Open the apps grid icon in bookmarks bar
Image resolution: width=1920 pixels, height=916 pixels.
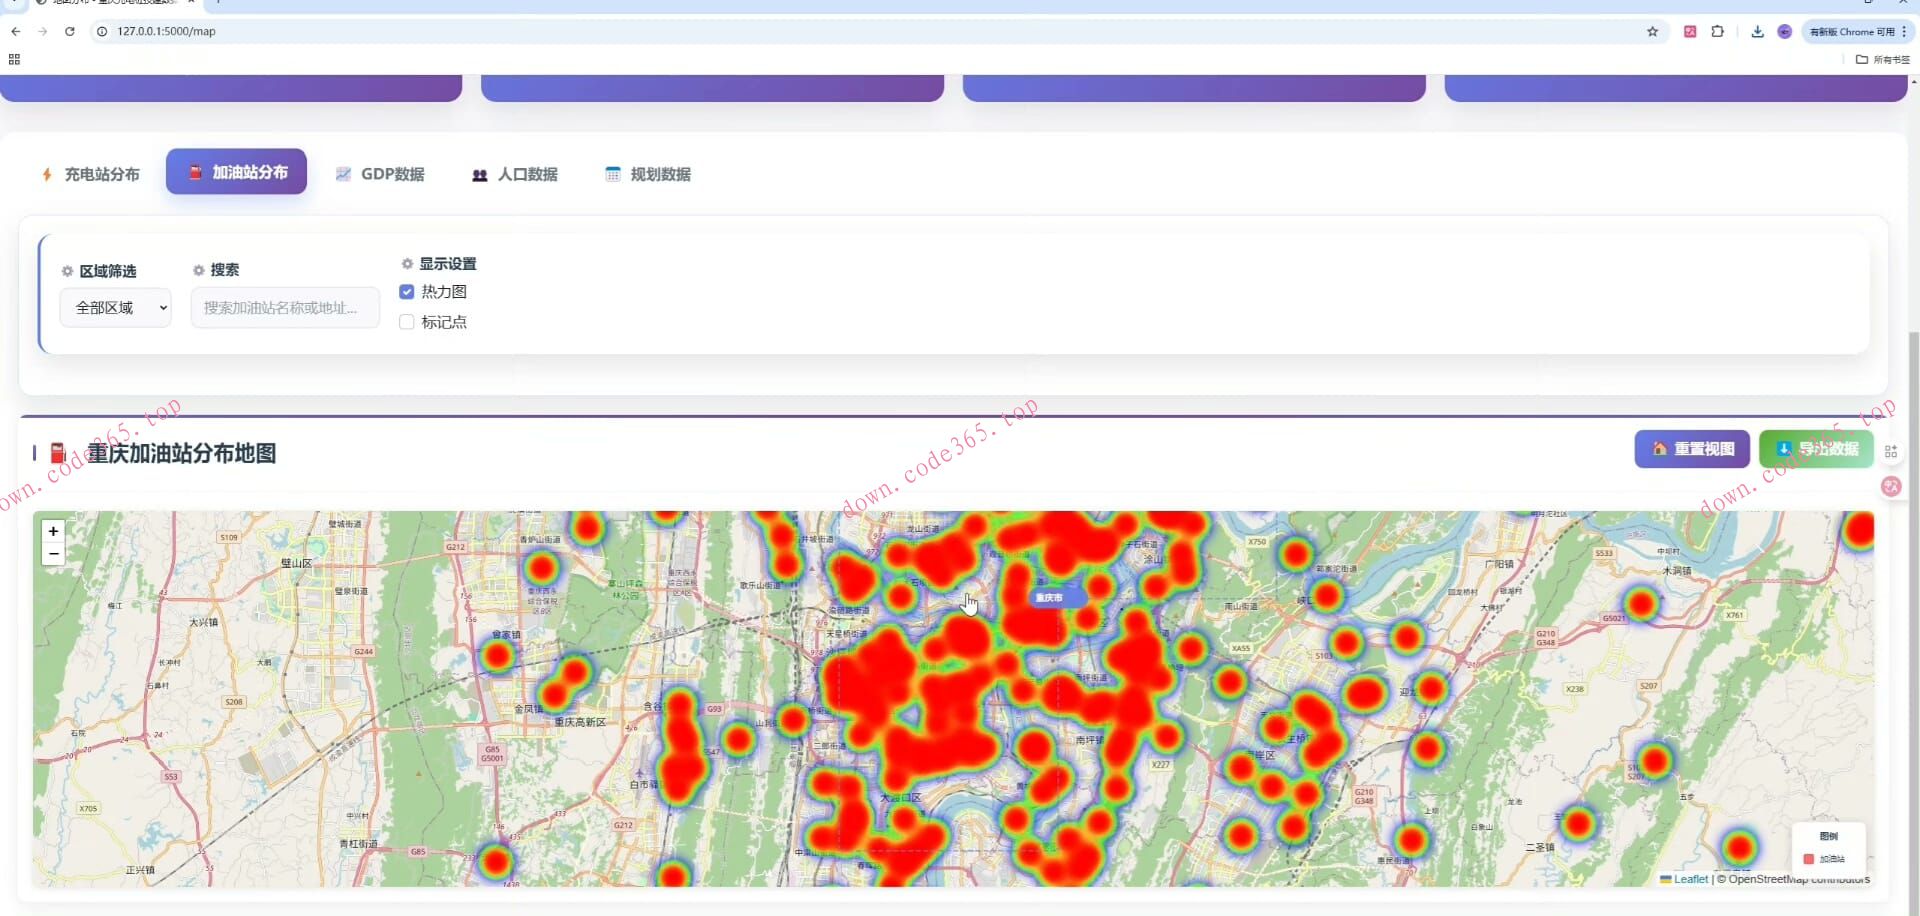point(14,59)
